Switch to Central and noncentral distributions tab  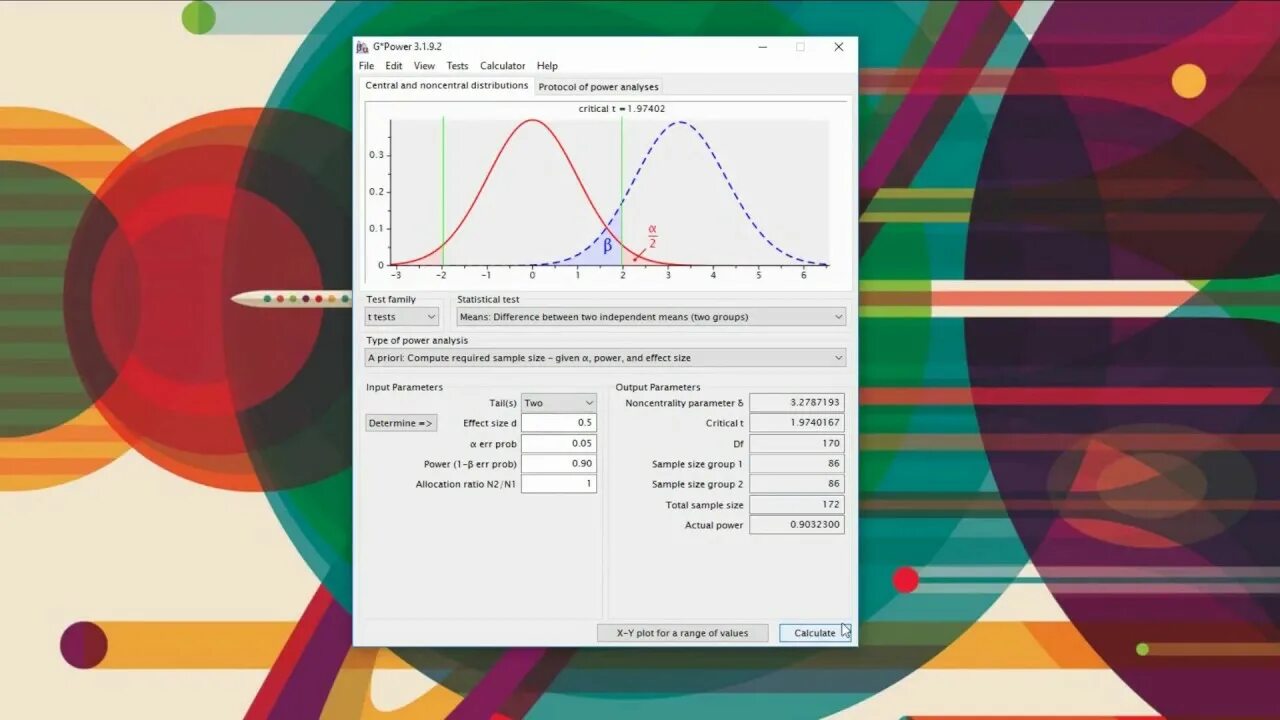coord(446,86)
